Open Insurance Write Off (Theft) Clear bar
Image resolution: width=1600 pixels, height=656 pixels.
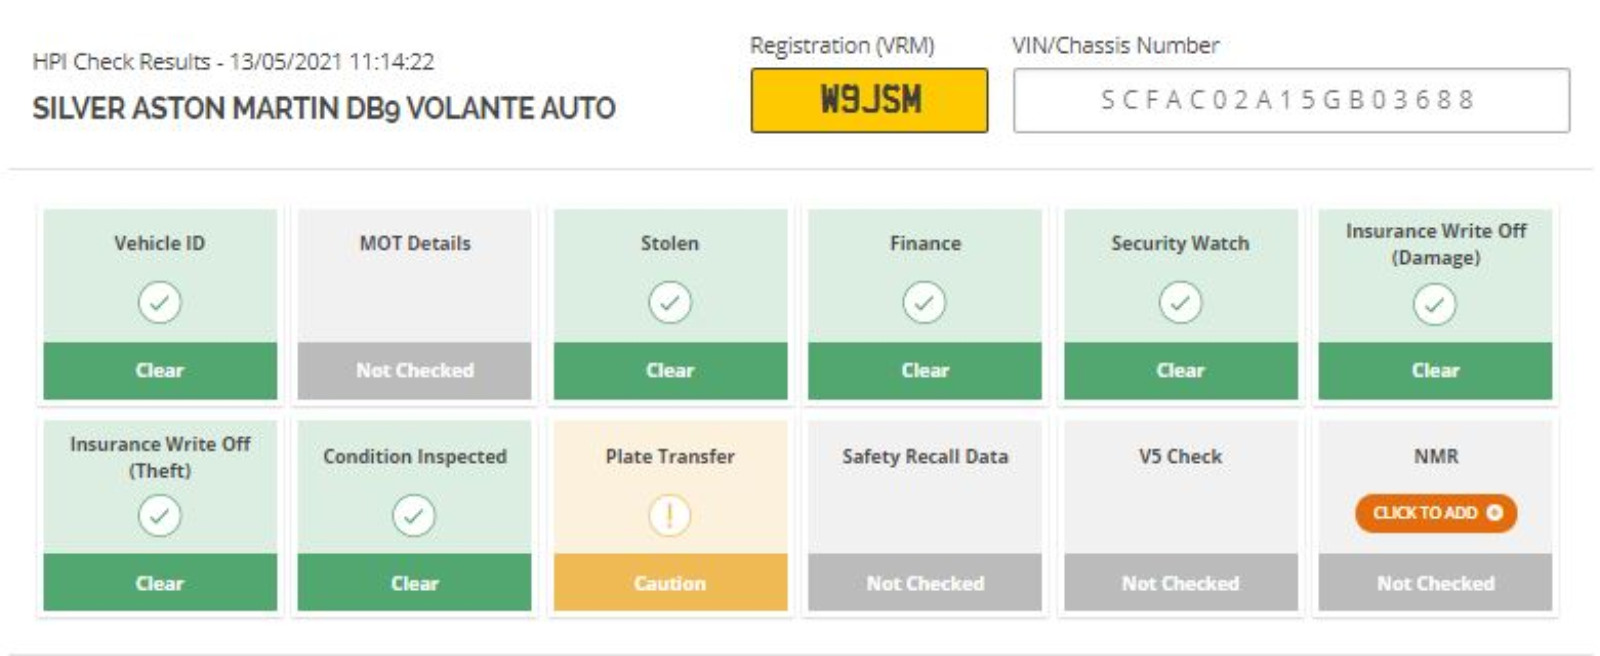pyautogui.click(x=160, y=583)
